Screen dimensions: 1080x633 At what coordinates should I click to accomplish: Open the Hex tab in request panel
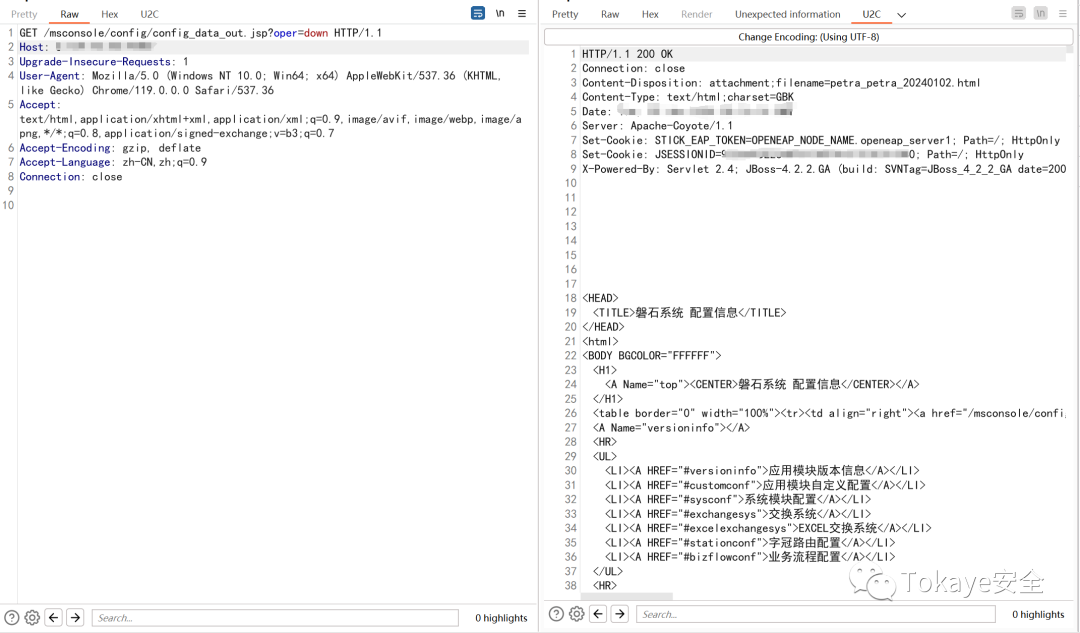(x=110, y=14)
